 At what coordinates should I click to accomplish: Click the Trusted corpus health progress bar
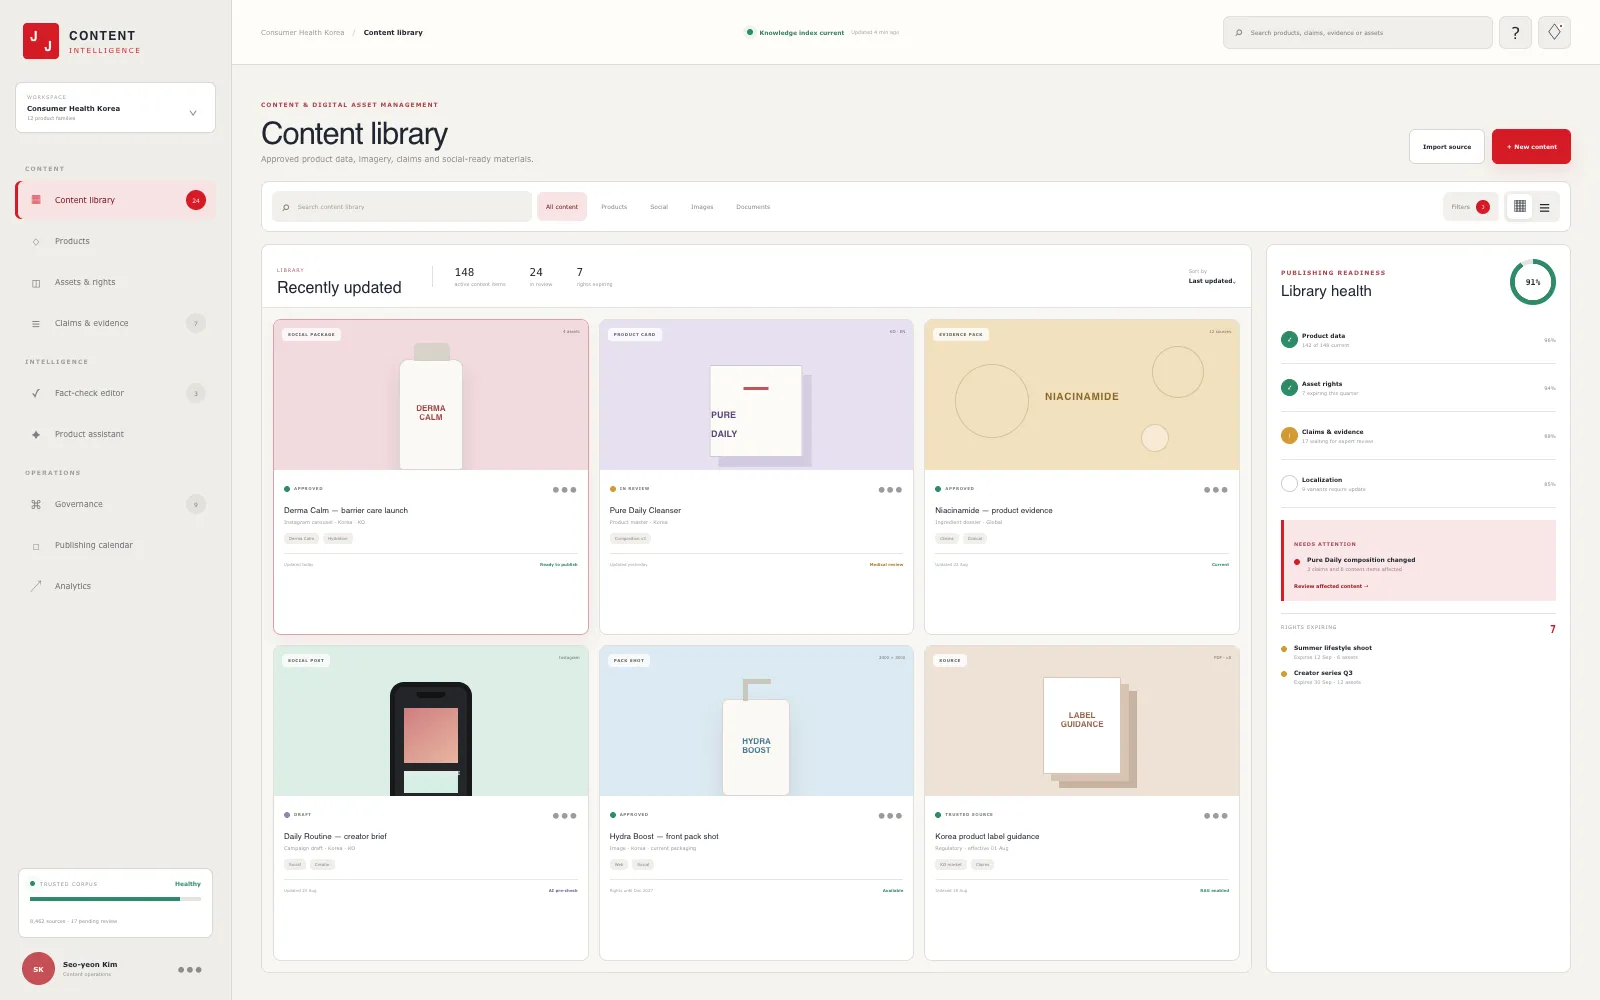click(115, 899)
